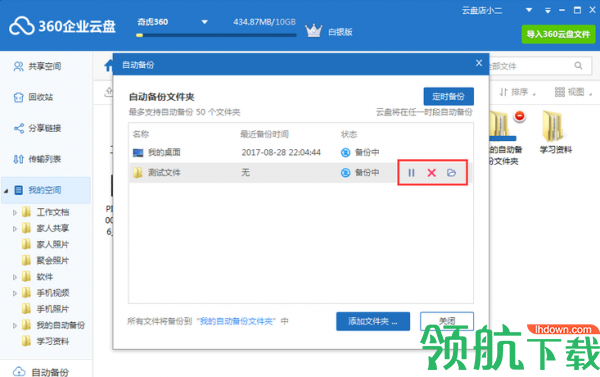The width and height of the screenshot is (600, 377).
Task: Click 白银版 label
Action: point(340,32)
